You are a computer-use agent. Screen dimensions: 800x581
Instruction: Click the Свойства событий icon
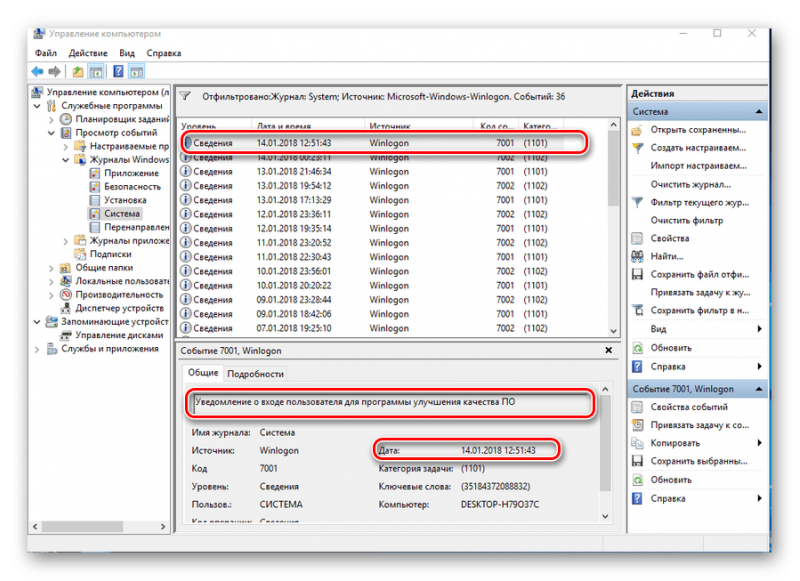pyautogui.click(x=637, y=407)
